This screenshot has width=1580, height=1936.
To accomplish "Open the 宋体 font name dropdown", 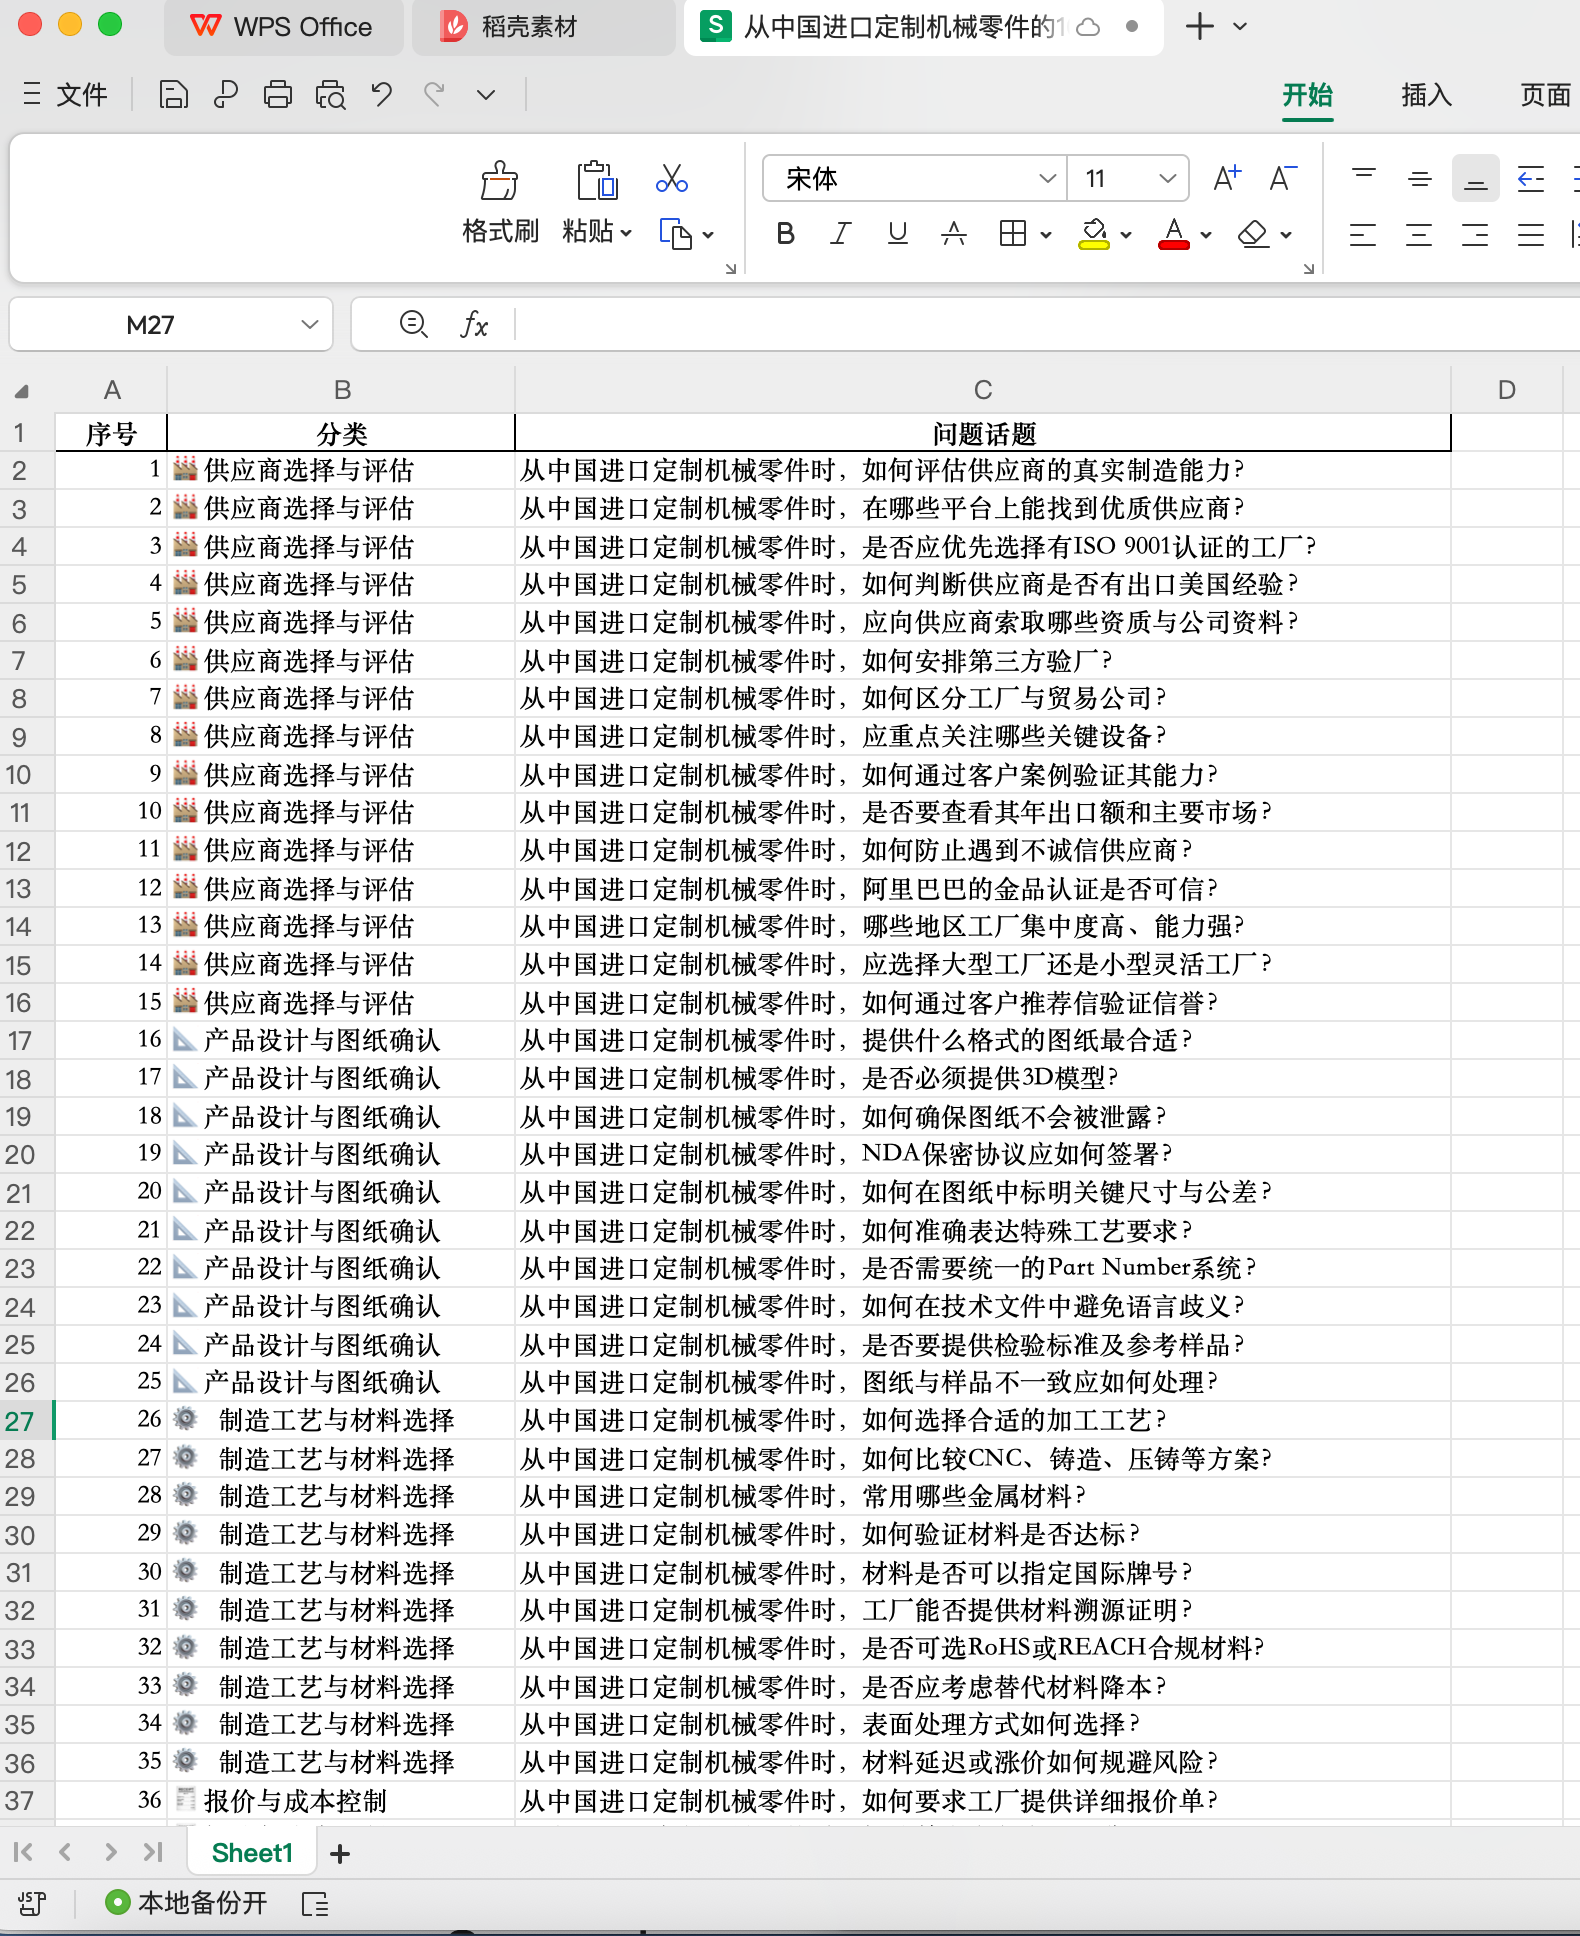I will [x=1047, y=179].
